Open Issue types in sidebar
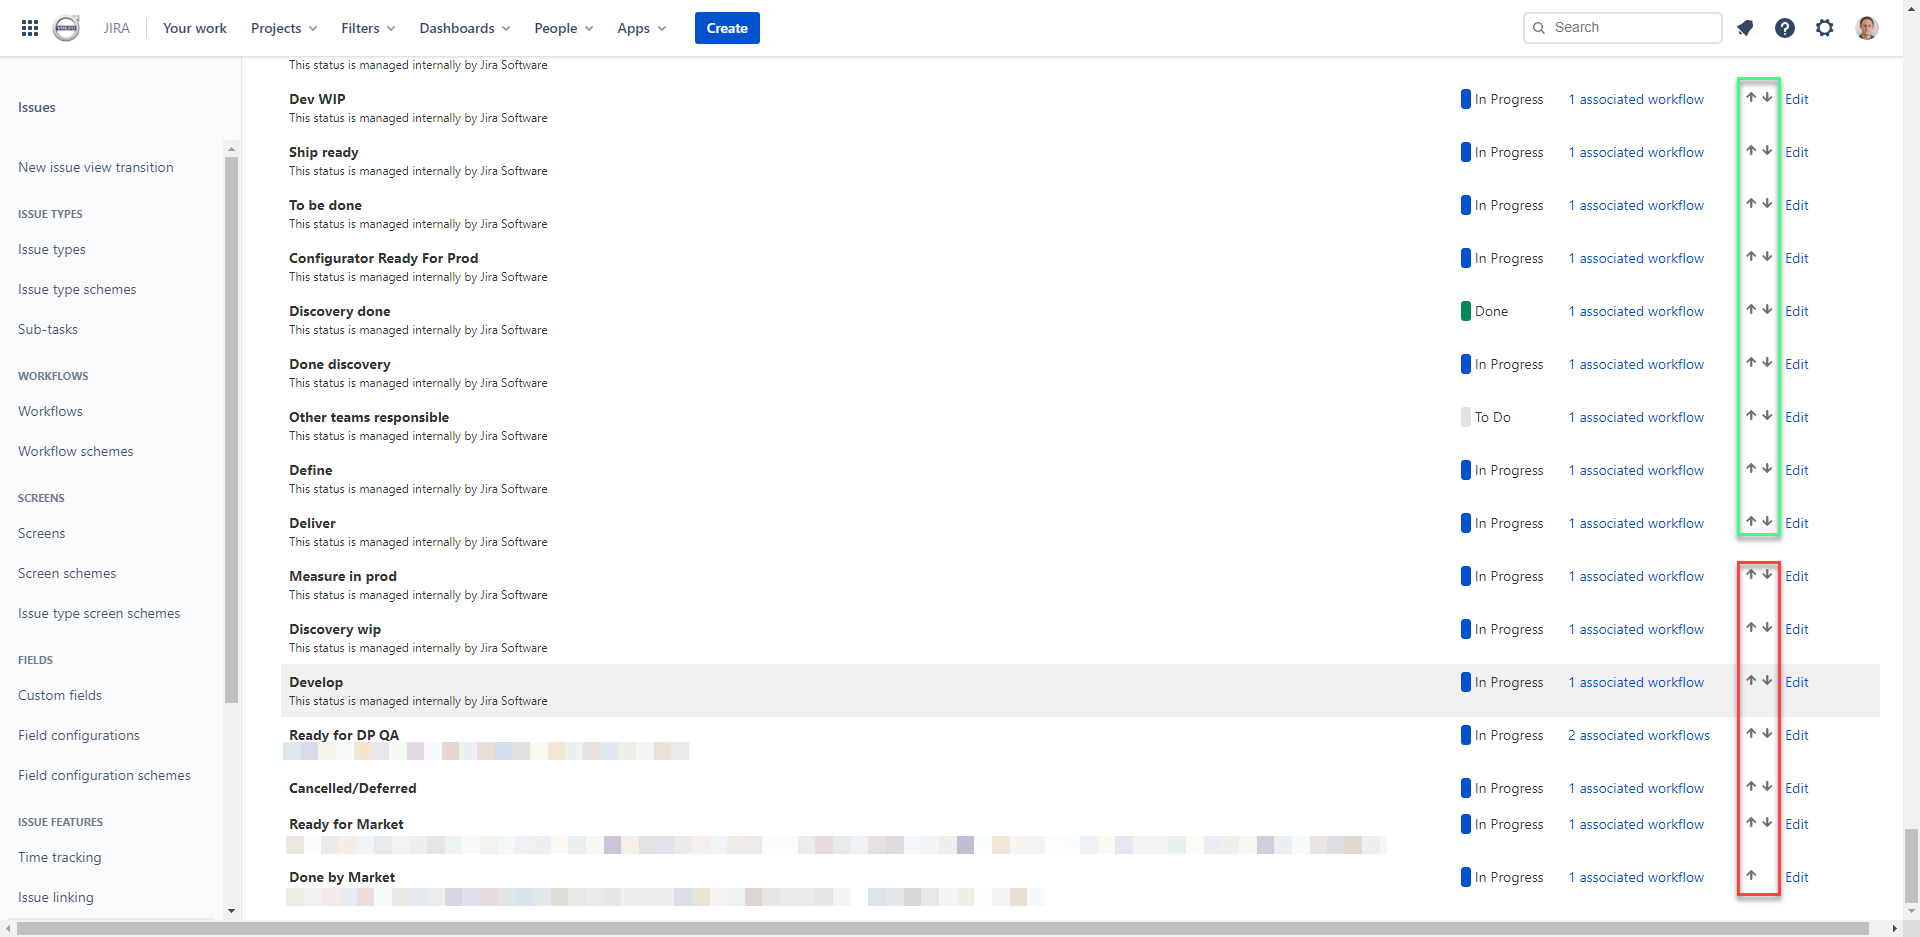This screenshot has height=937, width=1920. pyautogui.click(x=52, y=249)
